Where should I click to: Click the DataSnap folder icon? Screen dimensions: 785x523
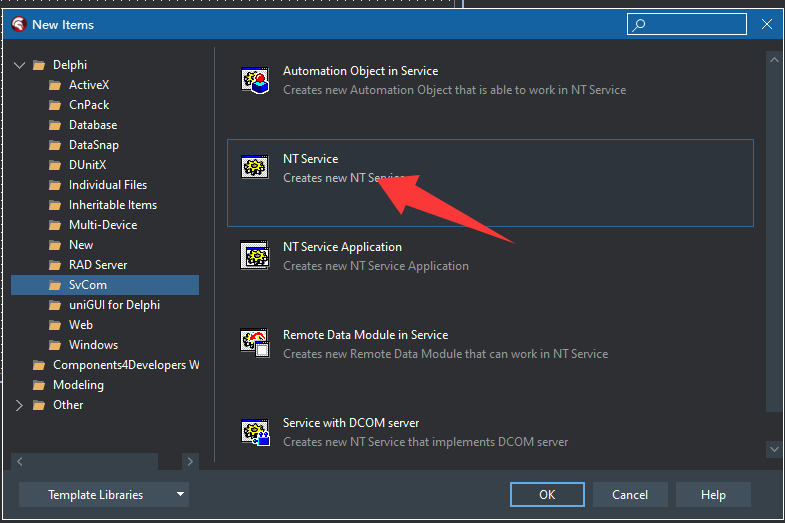55,145
